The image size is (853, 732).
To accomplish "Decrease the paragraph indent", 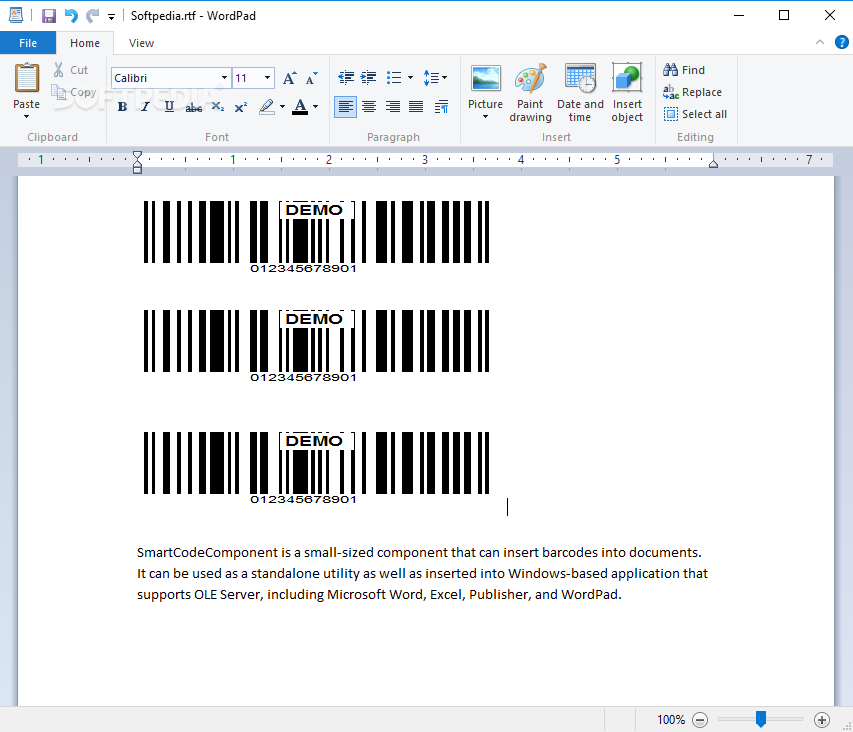I will click(x=346, y=78).
